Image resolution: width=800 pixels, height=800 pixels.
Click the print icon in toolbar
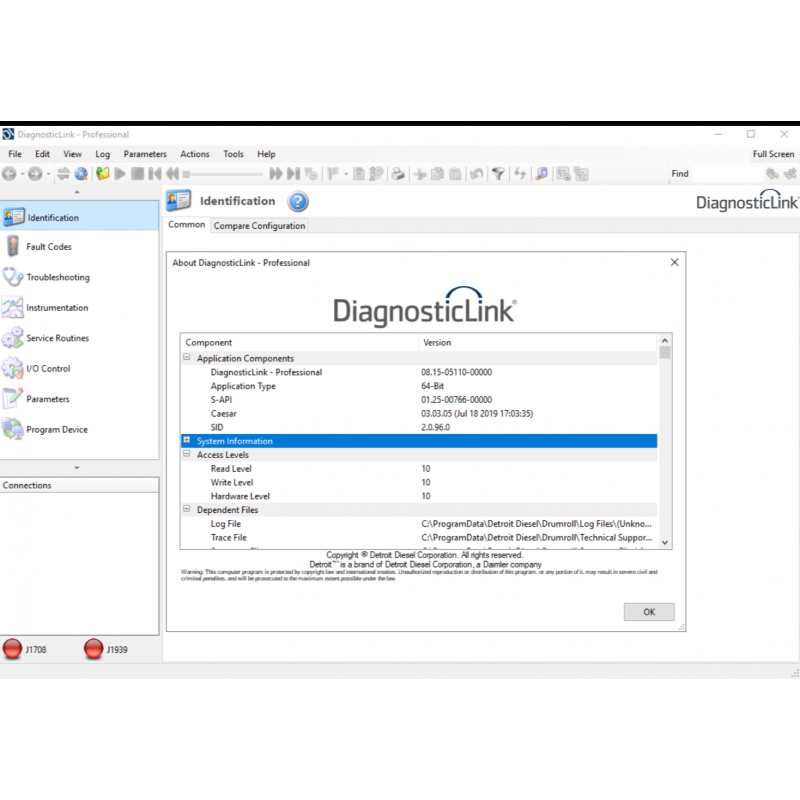[398, 174]
